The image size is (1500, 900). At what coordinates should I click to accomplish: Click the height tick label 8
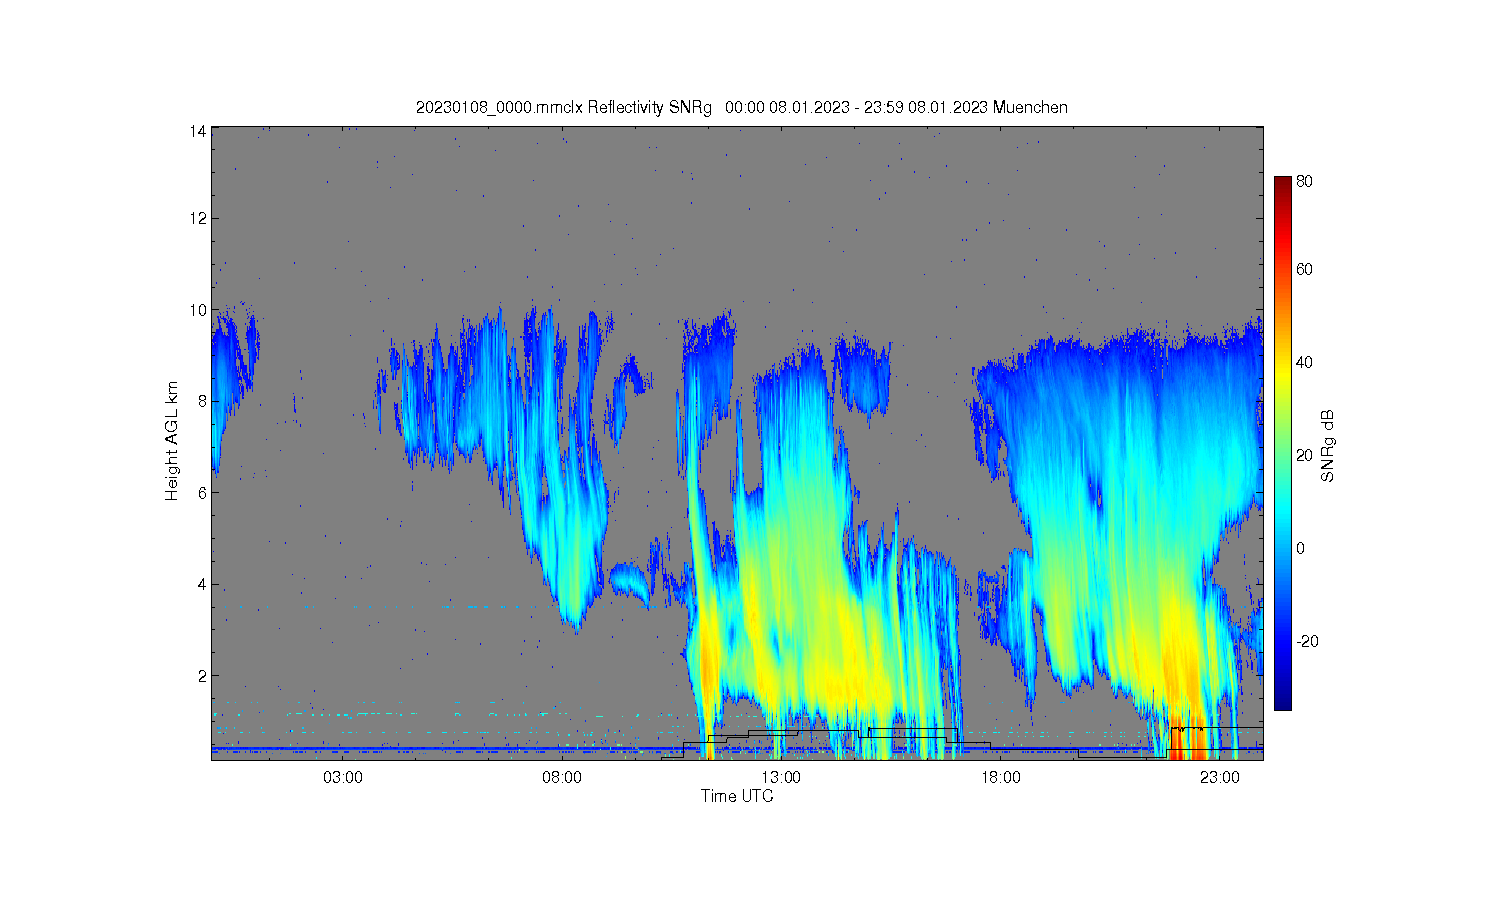[202, 401]
